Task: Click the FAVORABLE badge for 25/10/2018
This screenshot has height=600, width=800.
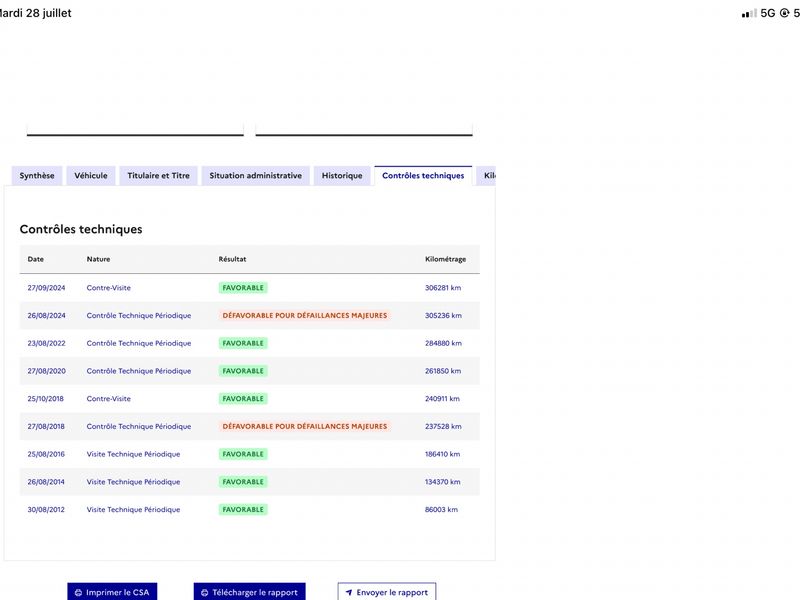Action: [x=243, y=398]
